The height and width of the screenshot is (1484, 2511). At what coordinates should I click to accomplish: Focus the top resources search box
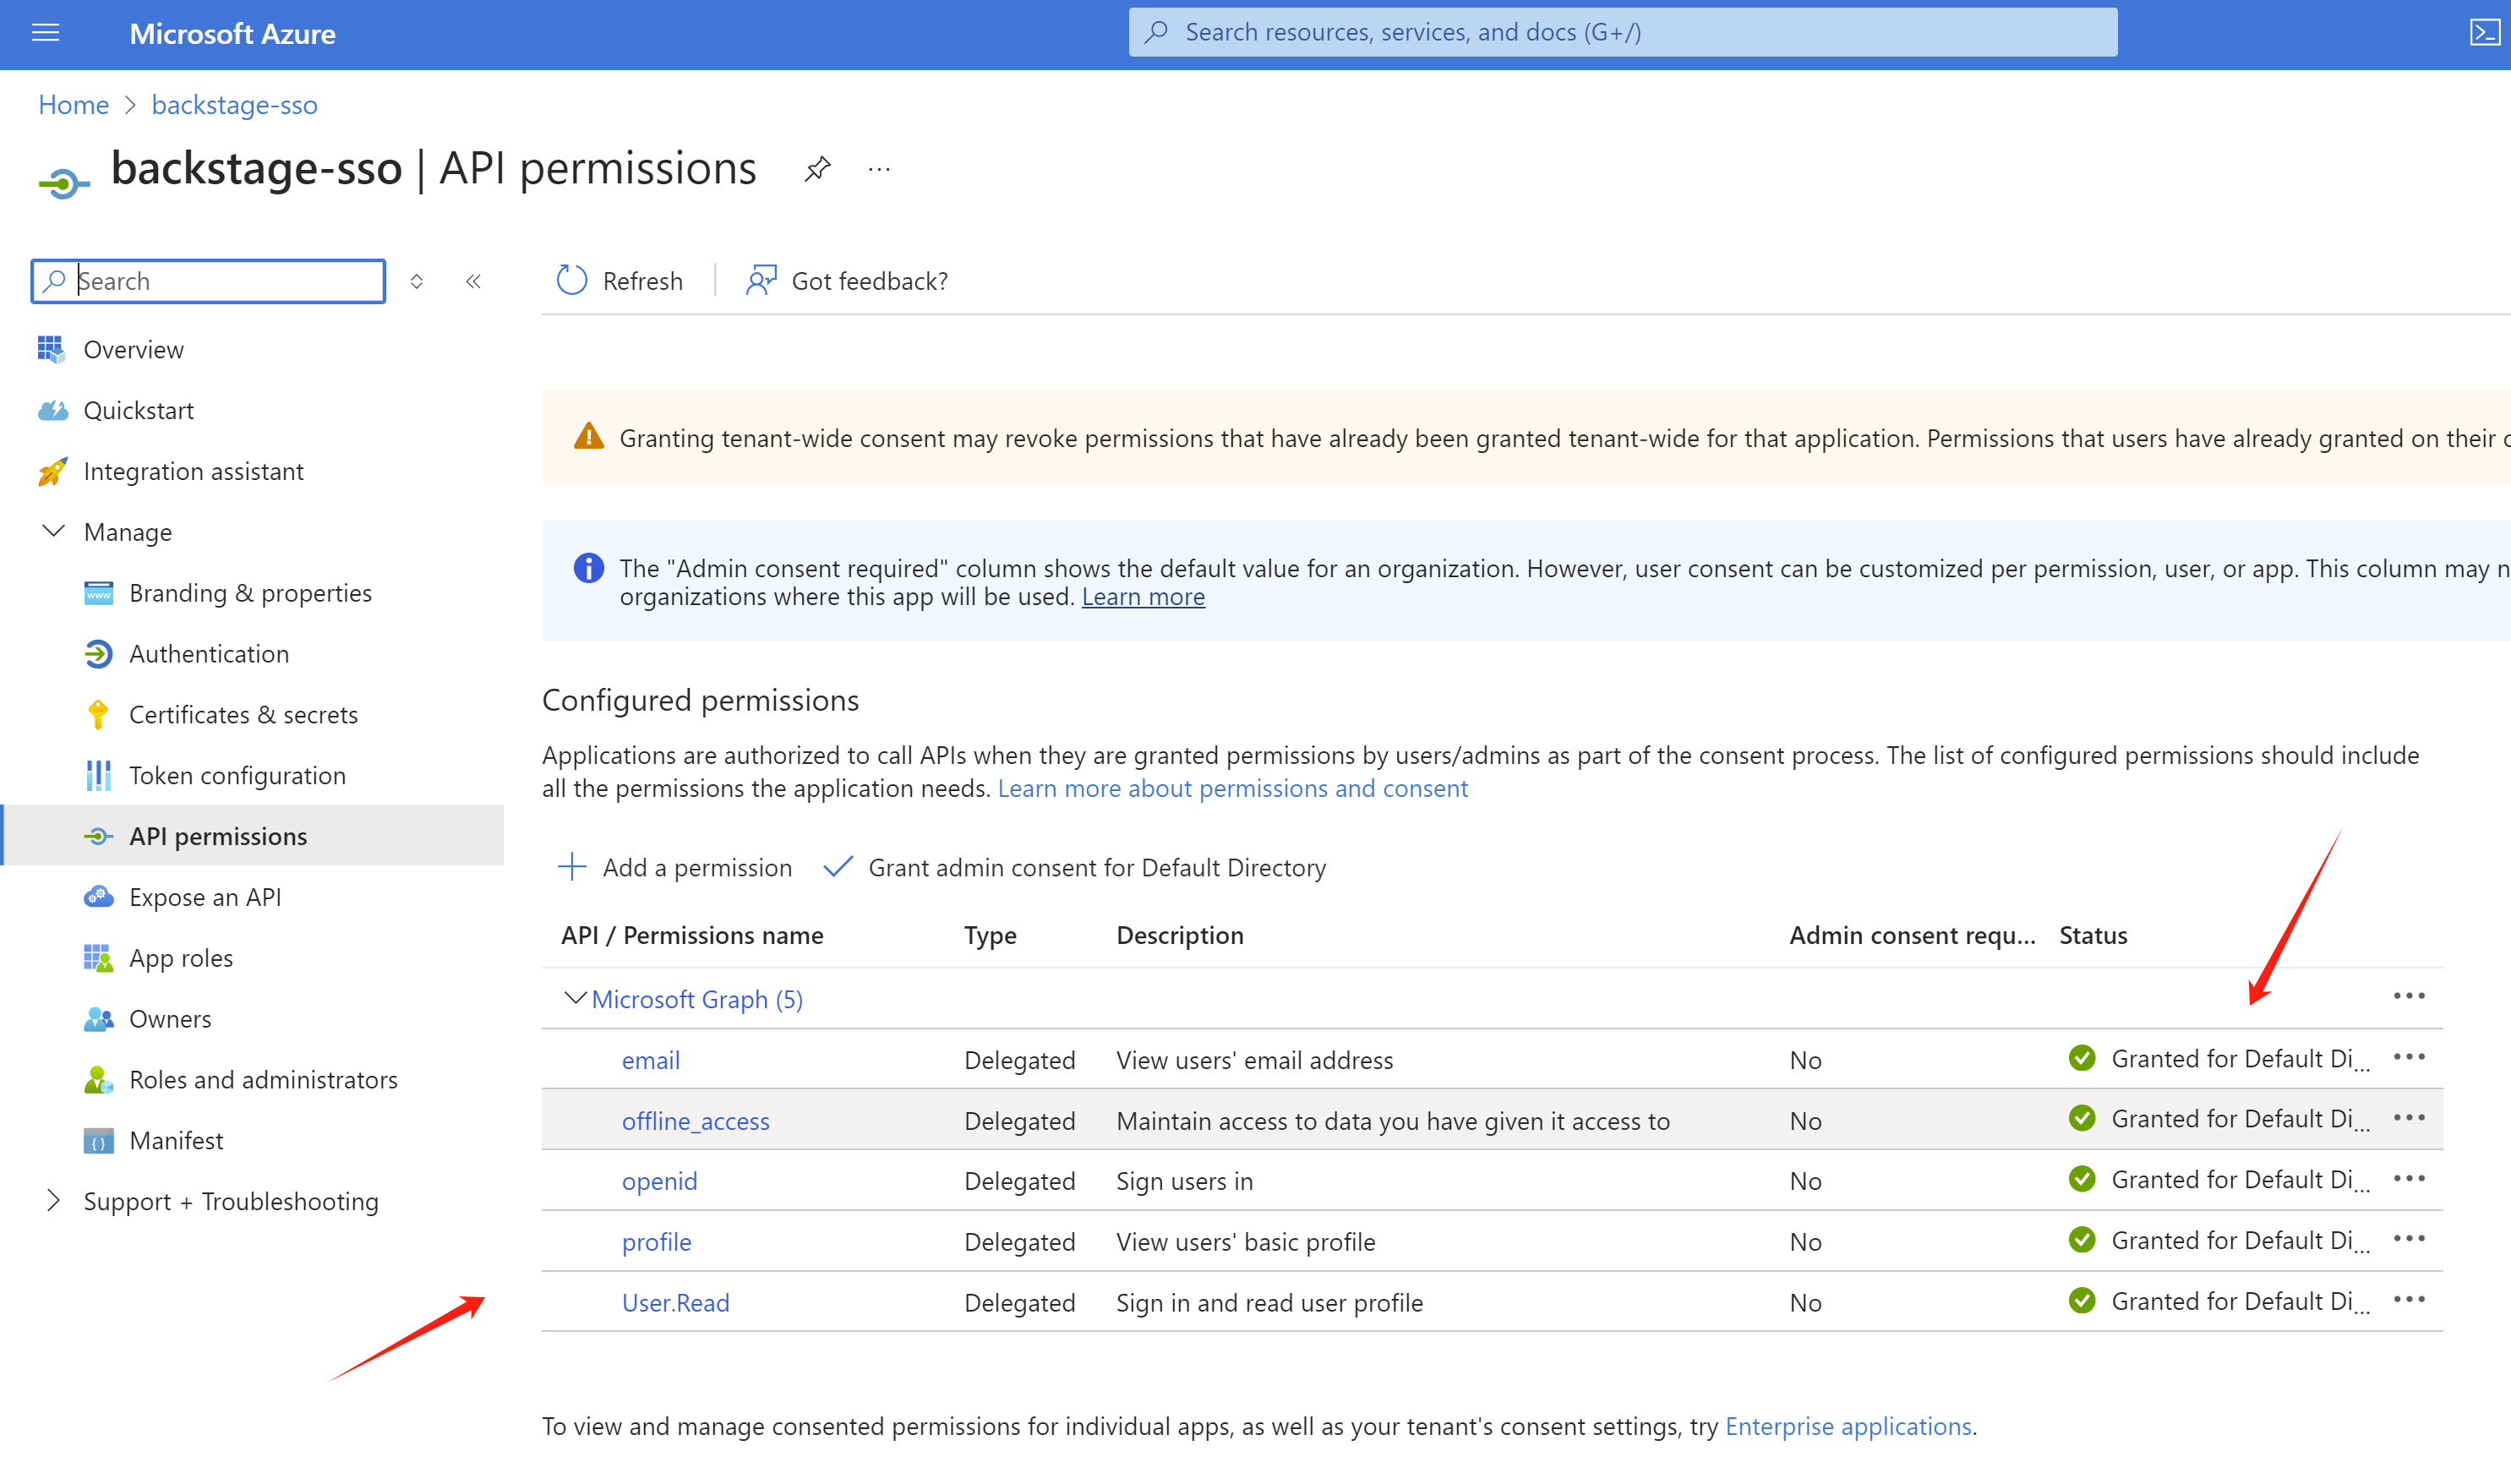click(1622, 32)
